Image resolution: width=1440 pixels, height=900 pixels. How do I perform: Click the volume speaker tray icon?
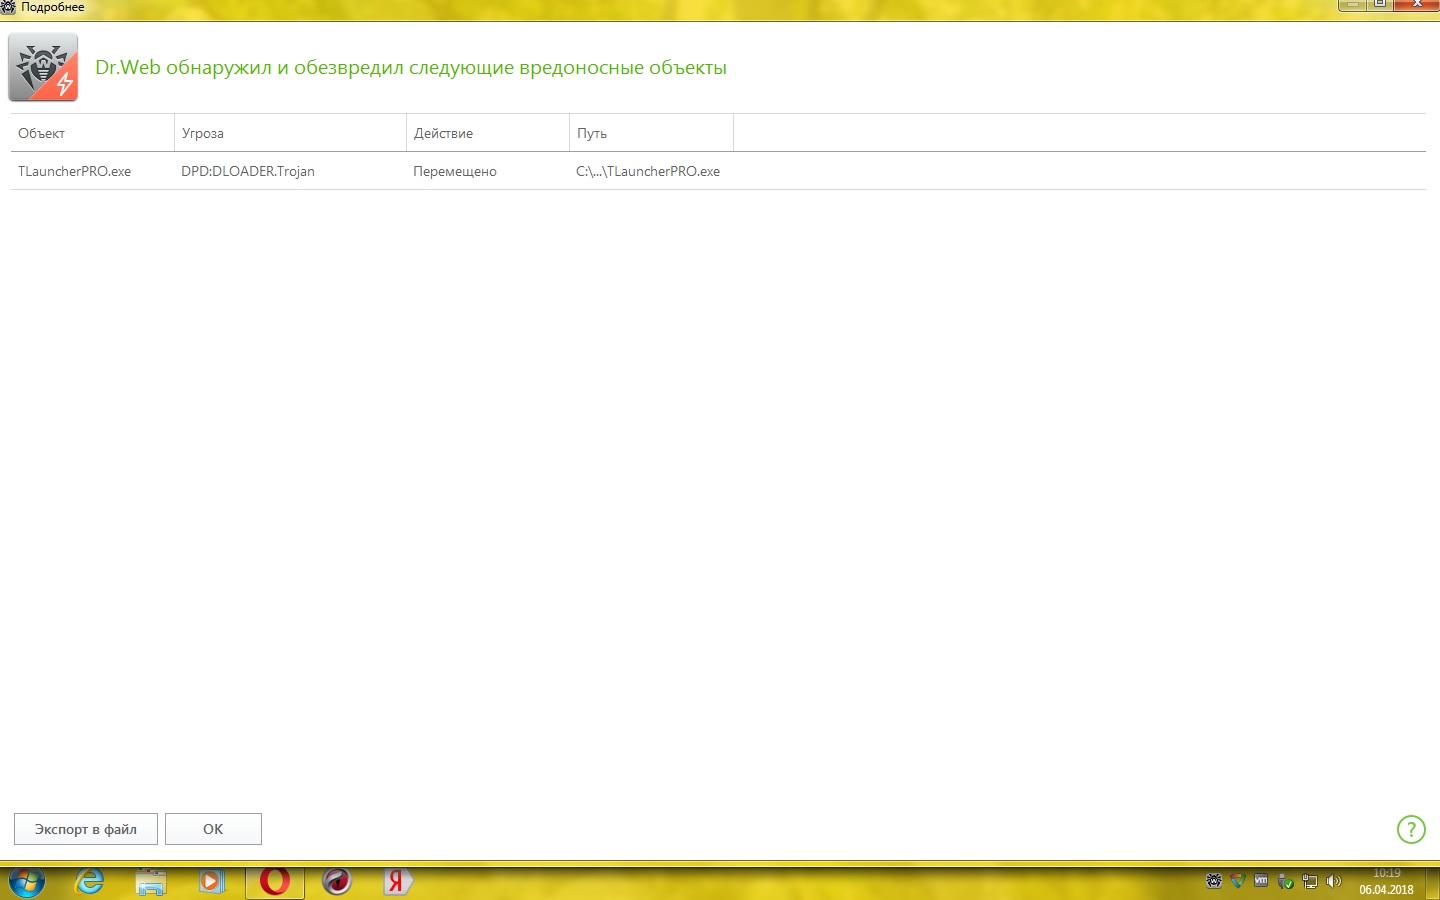tap(1333, 881)
